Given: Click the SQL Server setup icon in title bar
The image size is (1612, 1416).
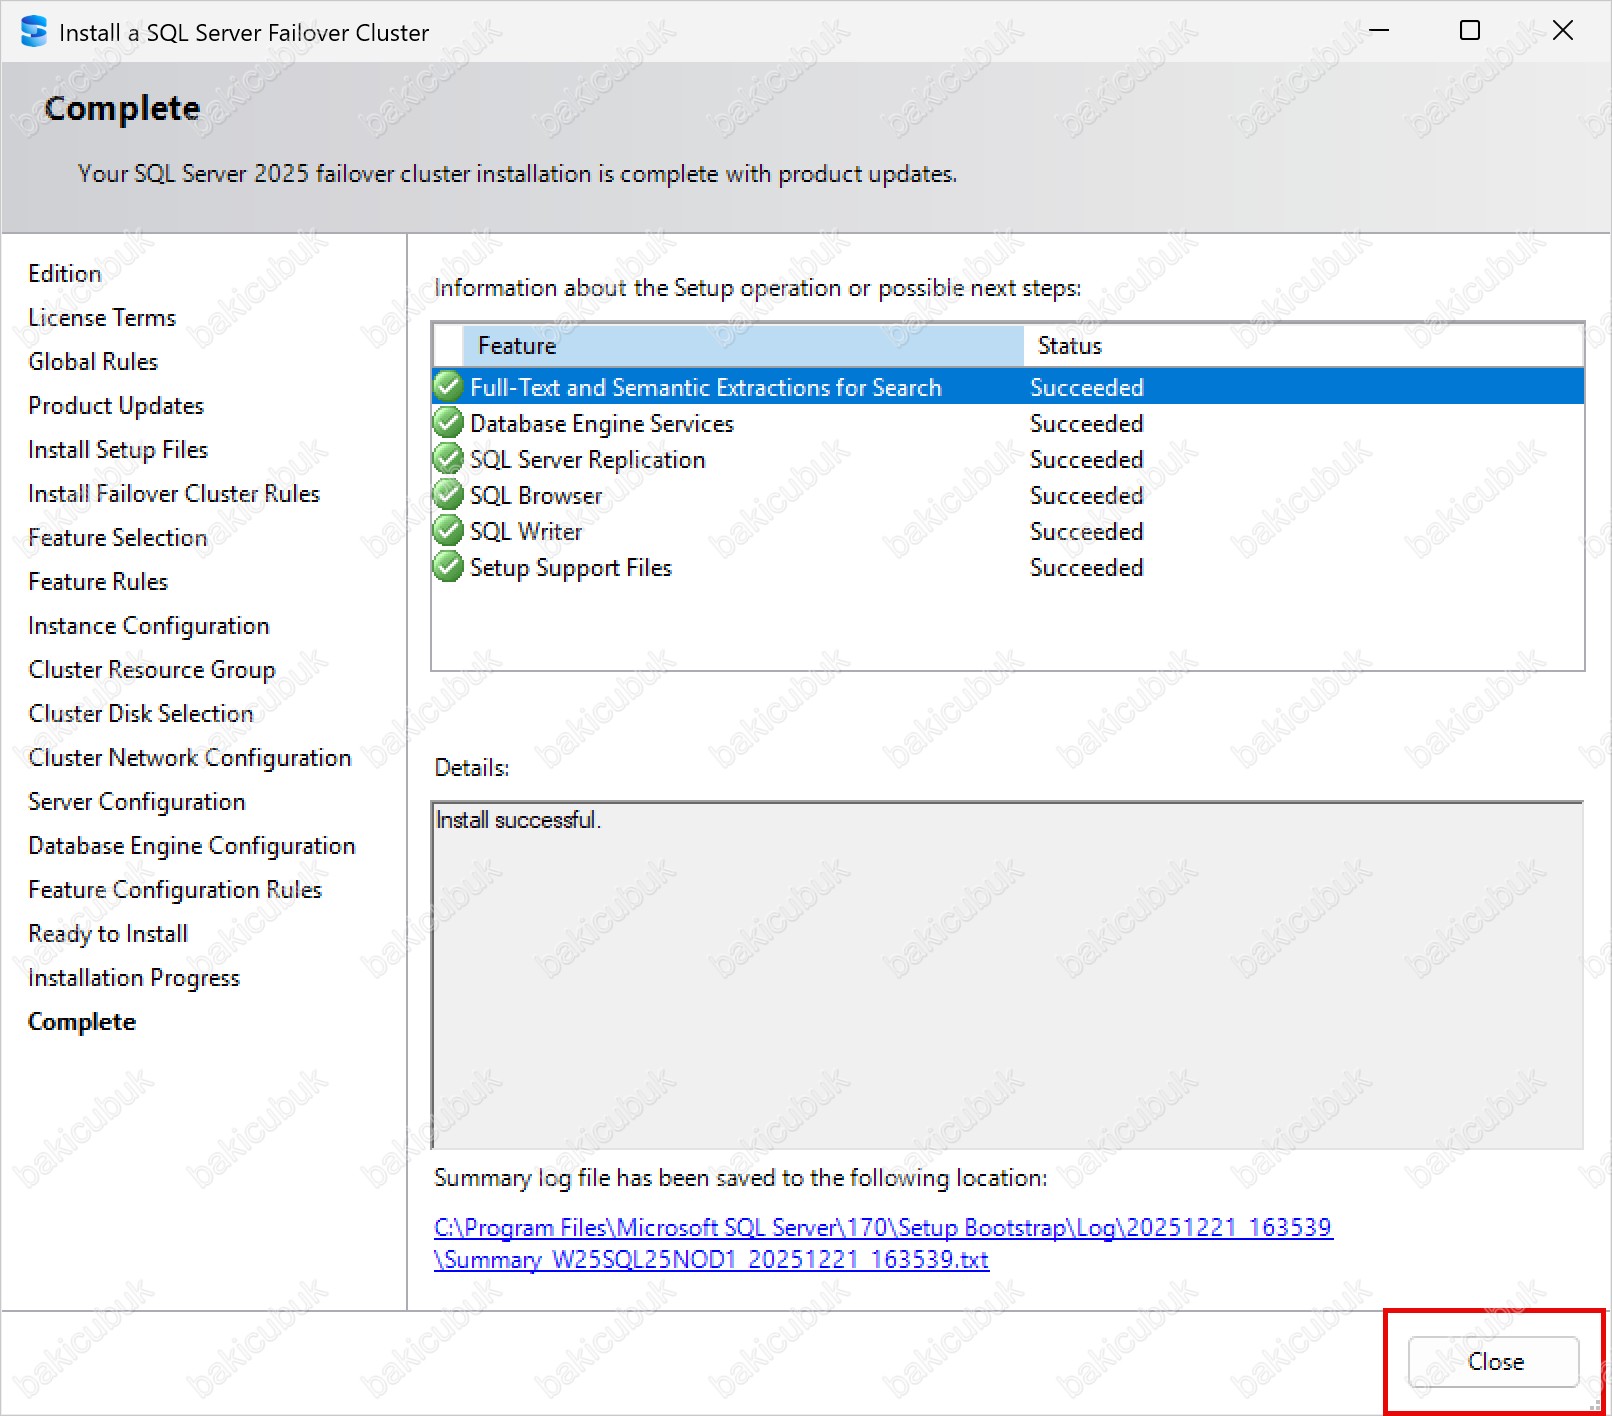Looking at the screenshot, I should tap(34, 32).
